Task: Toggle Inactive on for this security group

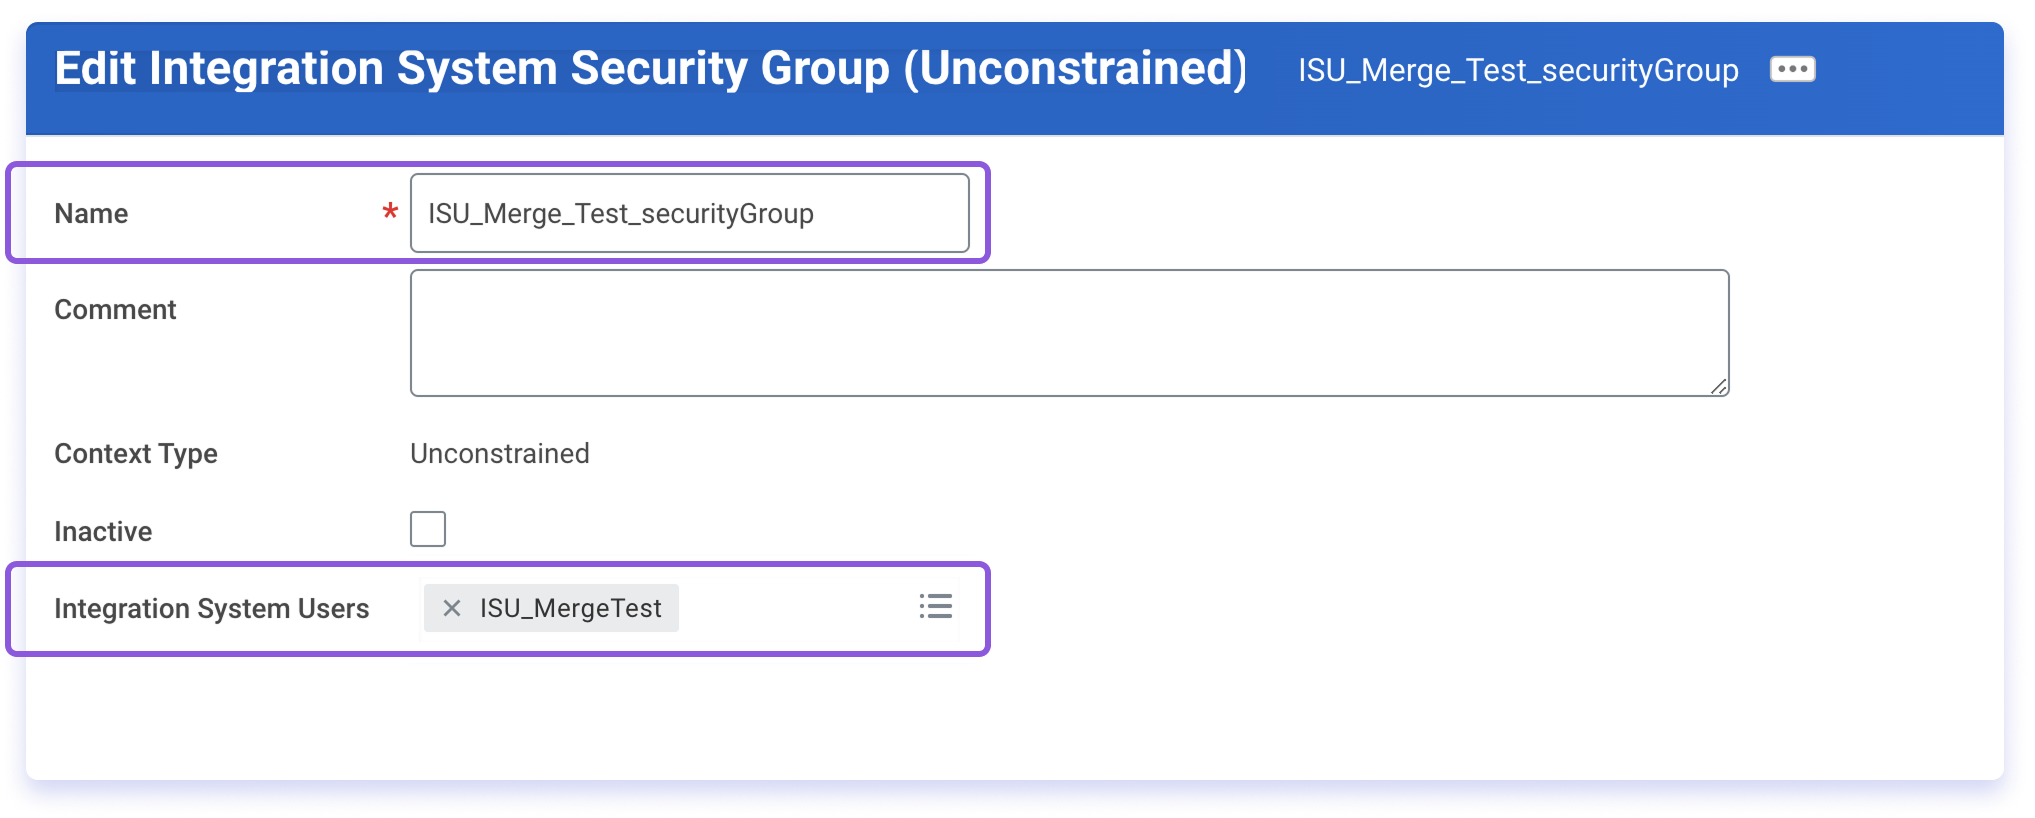Action: pyautogui.click(x=428, y=529)
